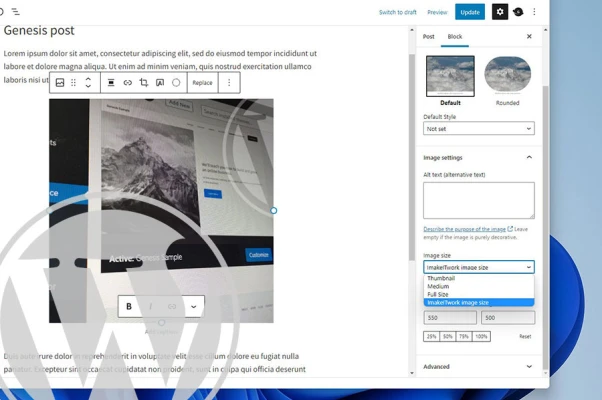
Task: Reset the image dimensions
Action: (x=525, y=337)
